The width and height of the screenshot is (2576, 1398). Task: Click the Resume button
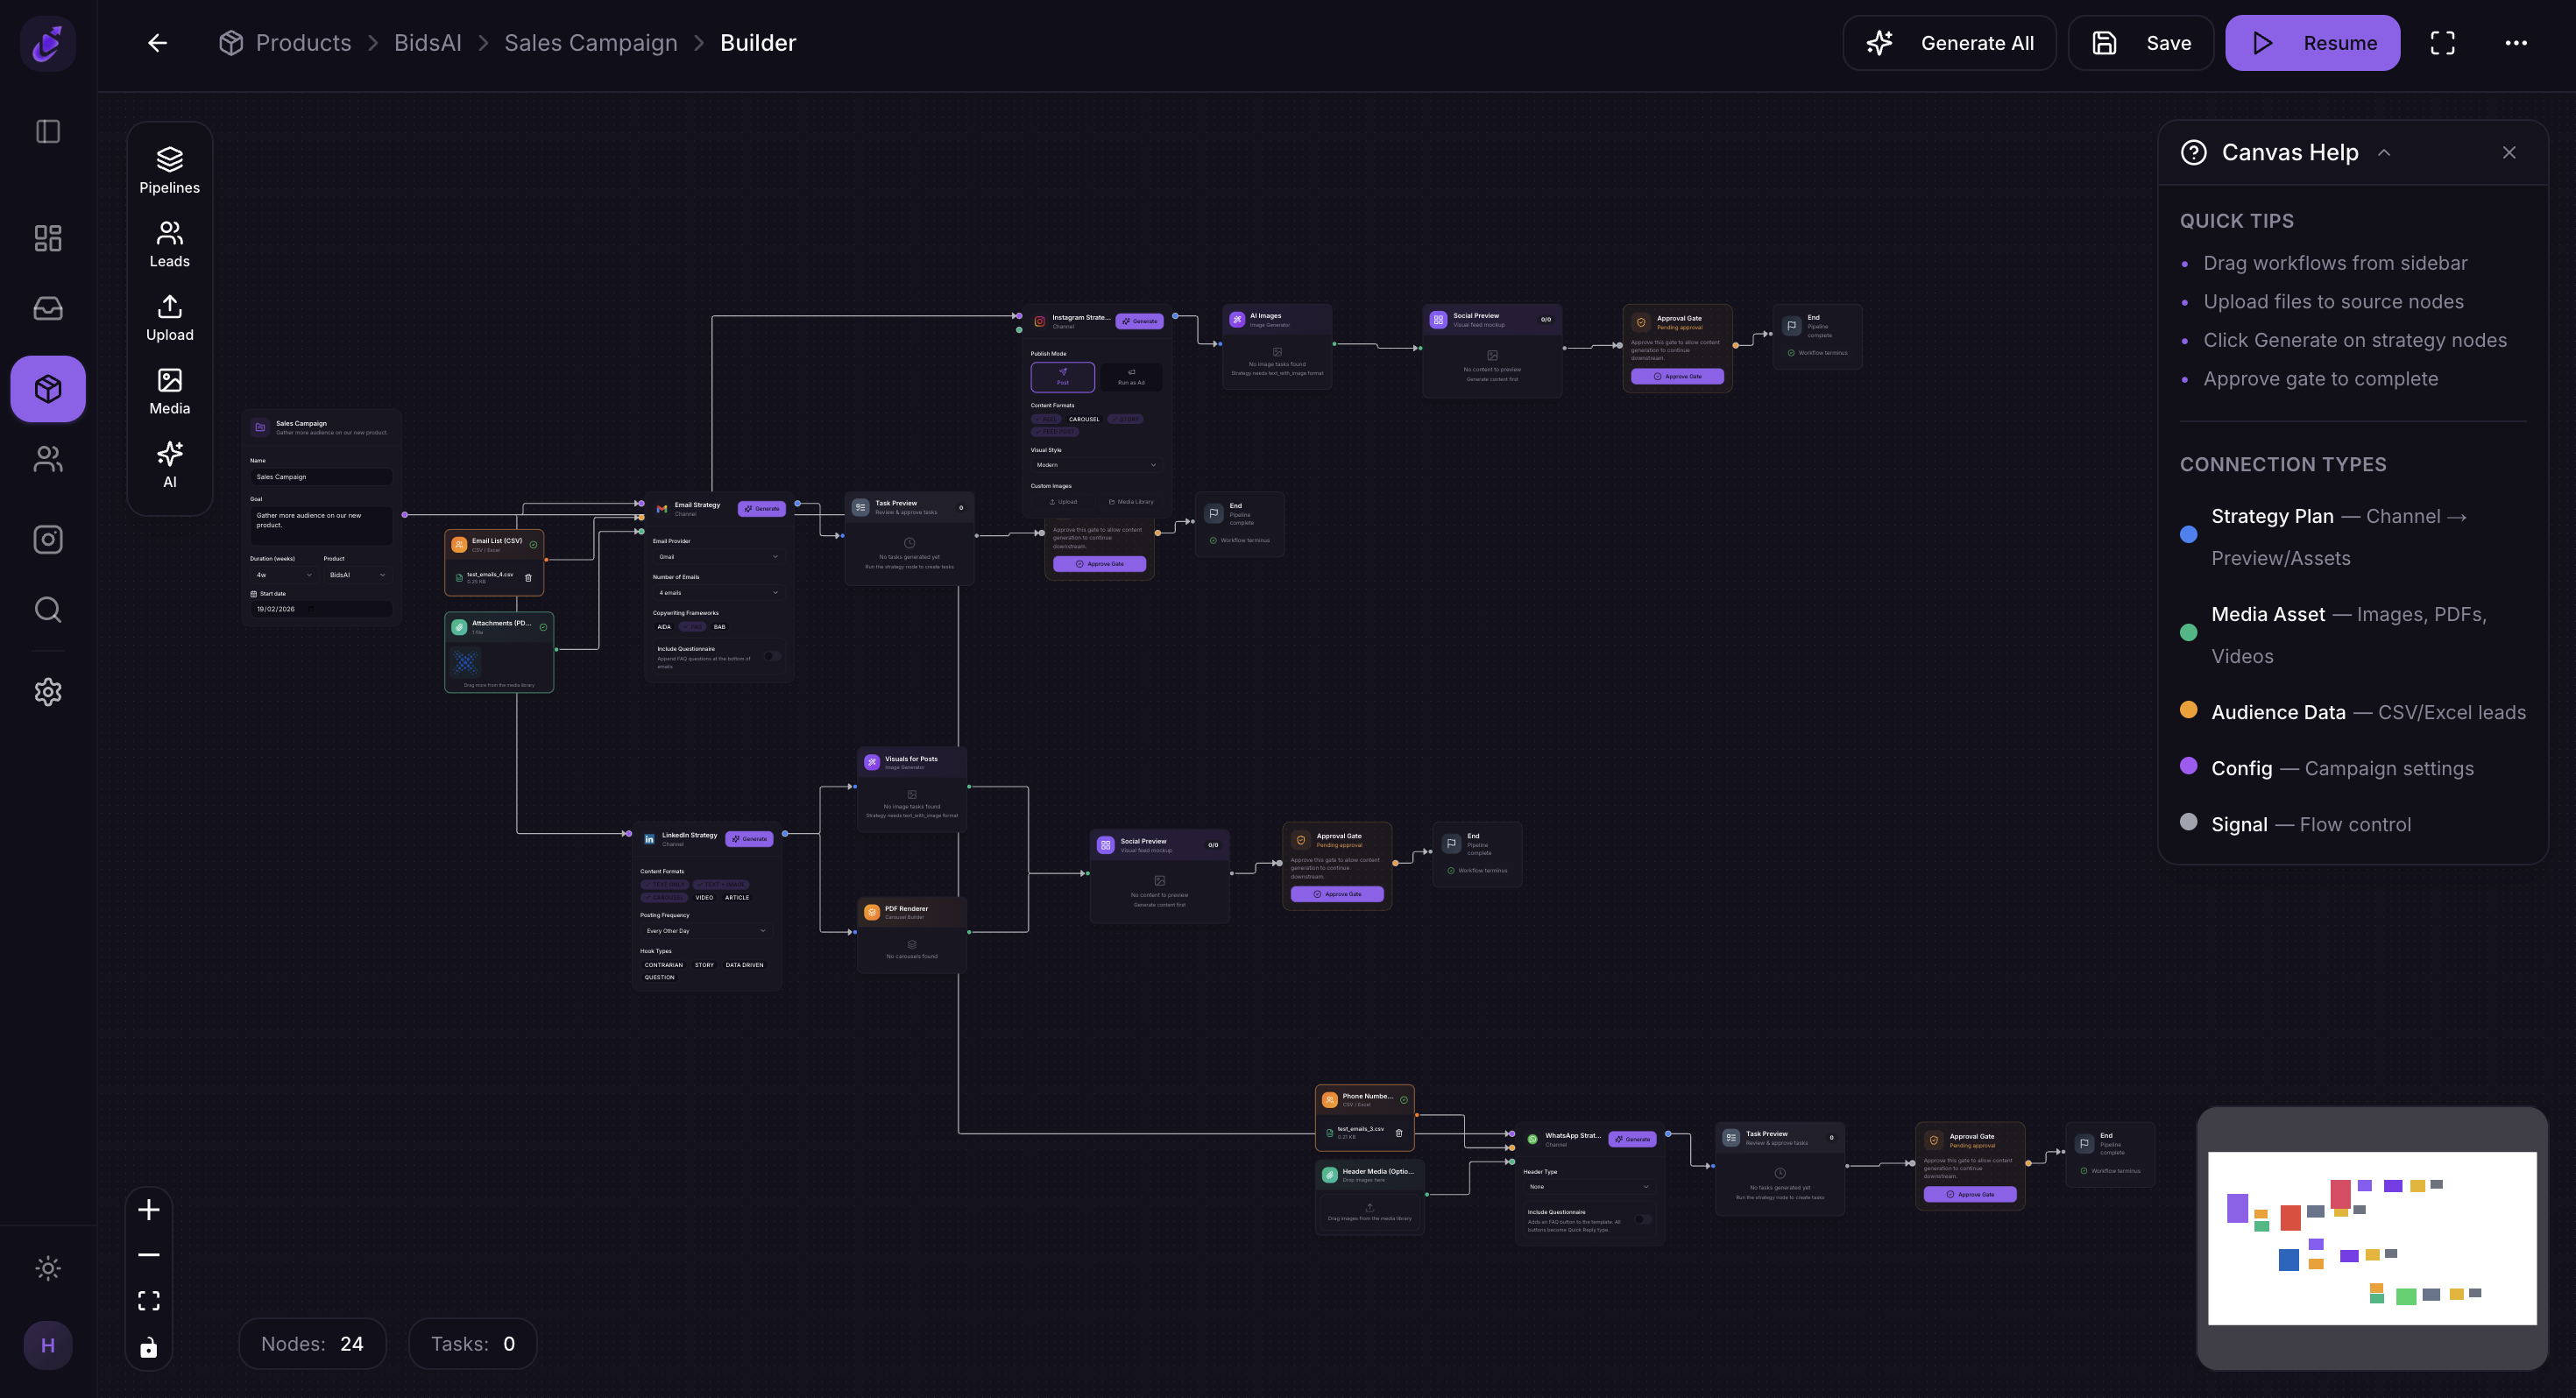(2312, 43)
